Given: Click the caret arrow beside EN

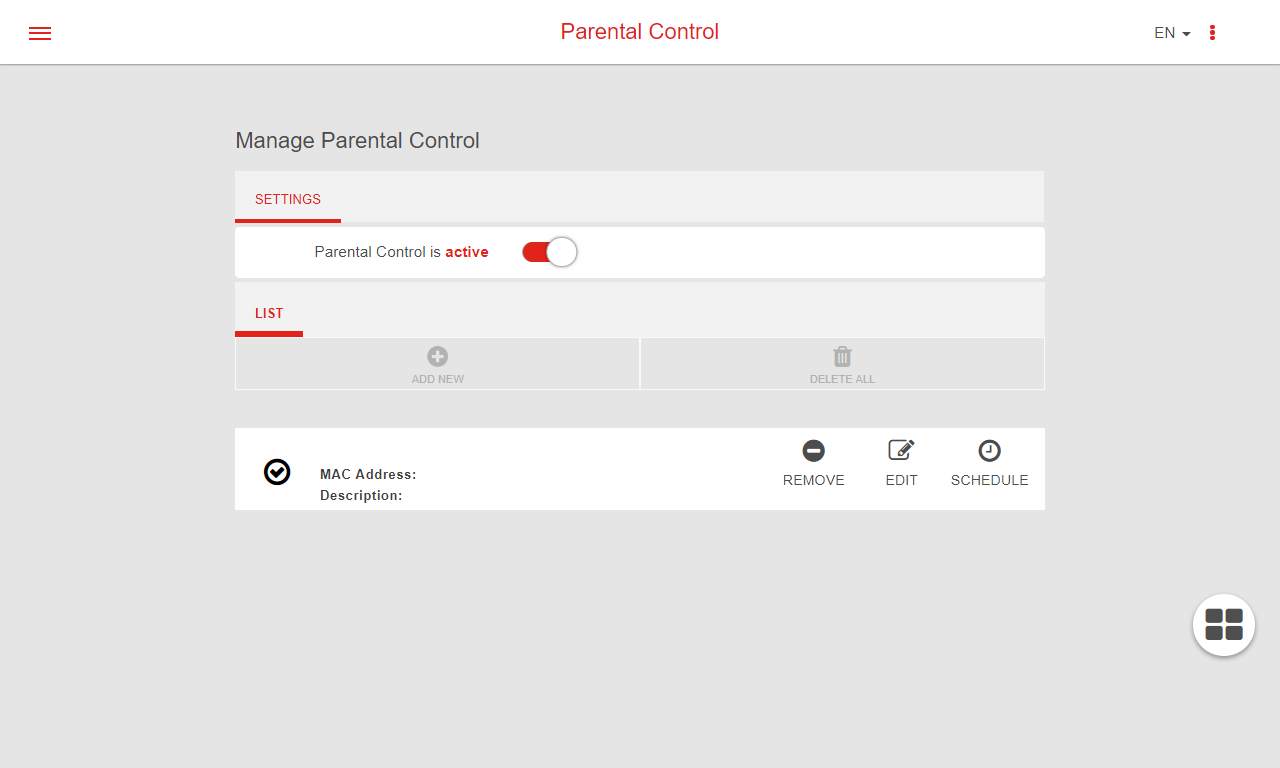Looking at the screenshot, I should [1187, 34].
